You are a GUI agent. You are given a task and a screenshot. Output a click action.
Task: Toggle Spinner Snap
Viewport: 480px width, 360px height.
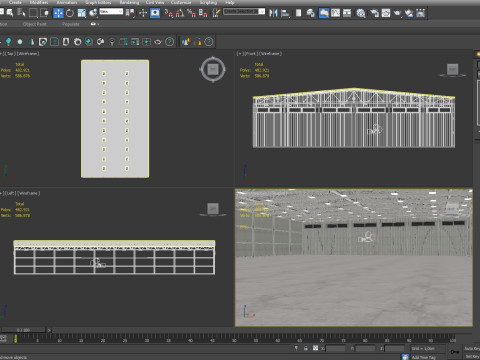click(203, 13)
